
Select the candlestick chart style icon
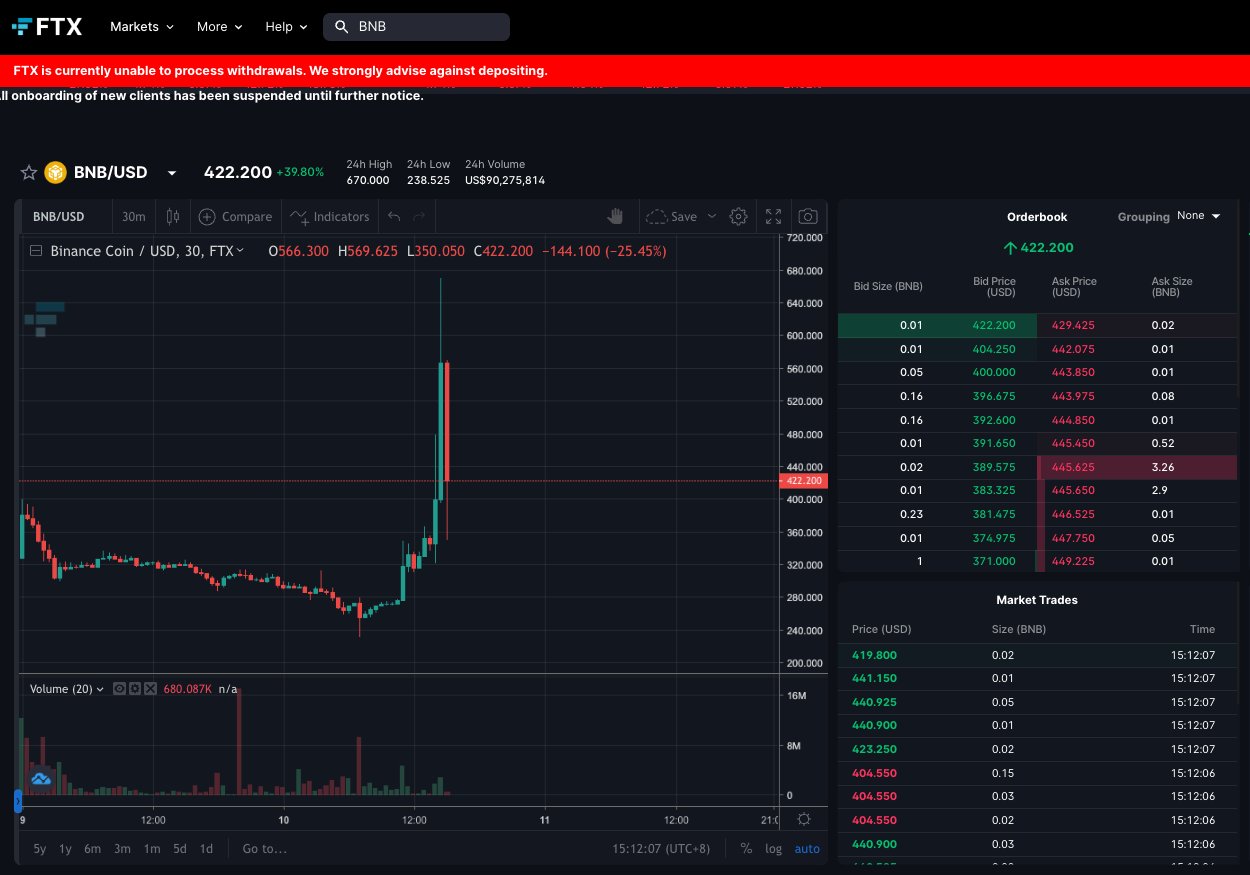click(x=172, y=216)
